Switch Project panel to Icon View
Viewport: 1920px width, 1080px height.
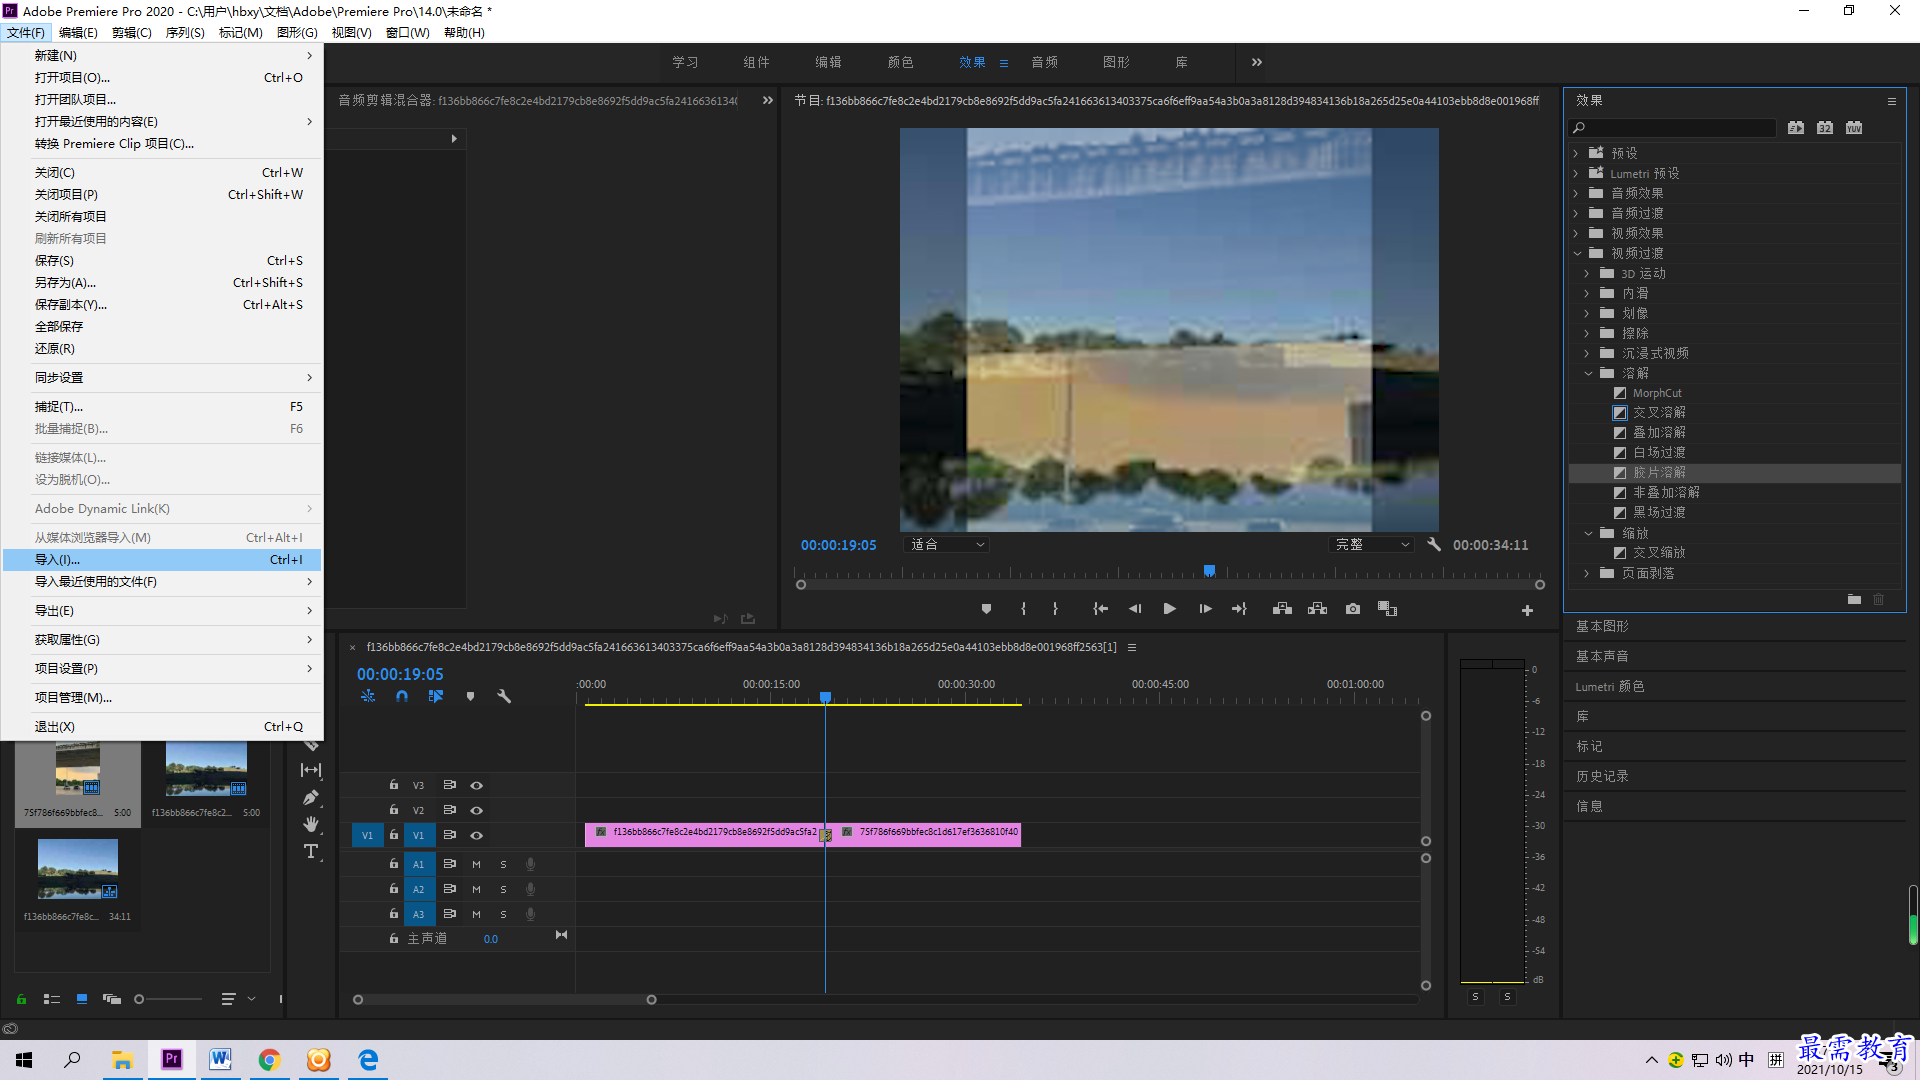coord(82,999)
